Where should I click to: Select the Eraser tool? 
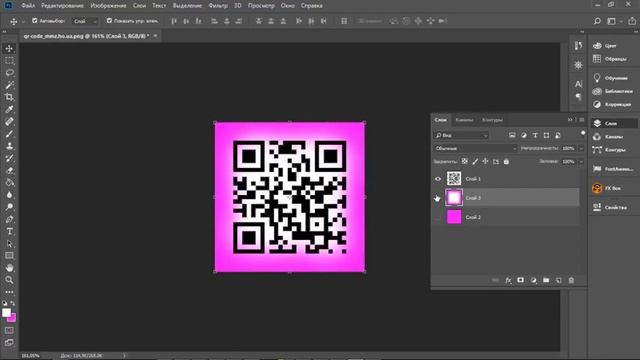click(x=9, y=171)
